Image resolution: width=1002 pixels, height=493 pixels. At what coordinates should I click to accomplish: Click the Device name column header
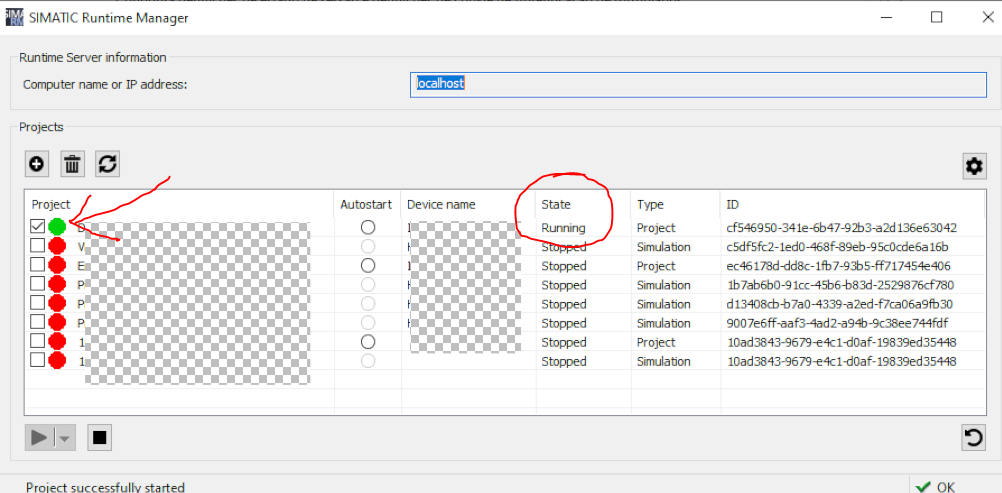point(441,204)
